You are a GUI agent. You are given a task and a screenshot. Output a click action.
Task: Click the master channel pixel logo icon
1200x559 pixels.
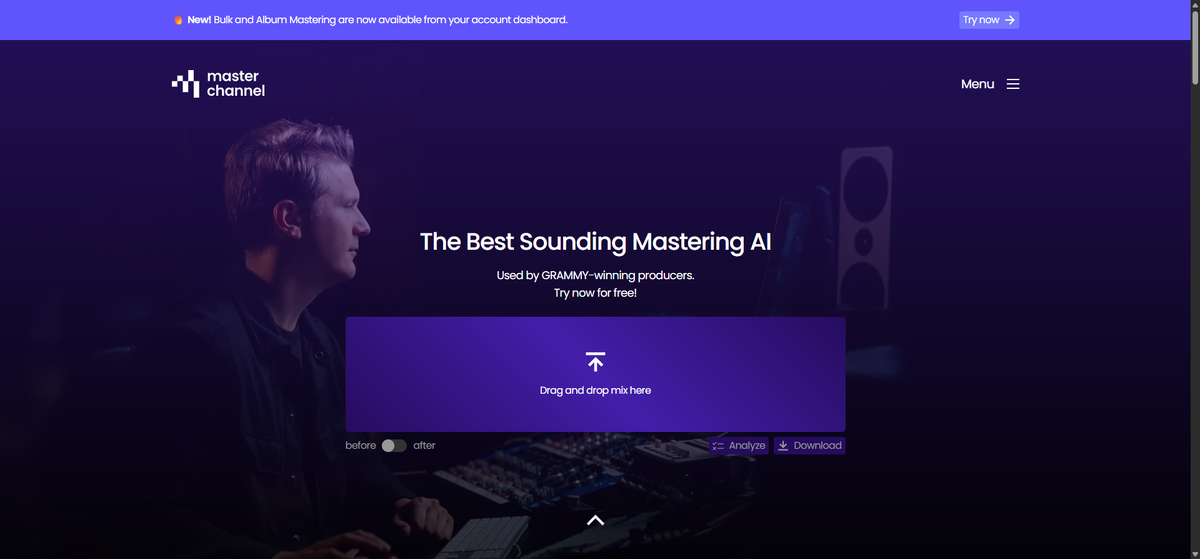[186, 84]
